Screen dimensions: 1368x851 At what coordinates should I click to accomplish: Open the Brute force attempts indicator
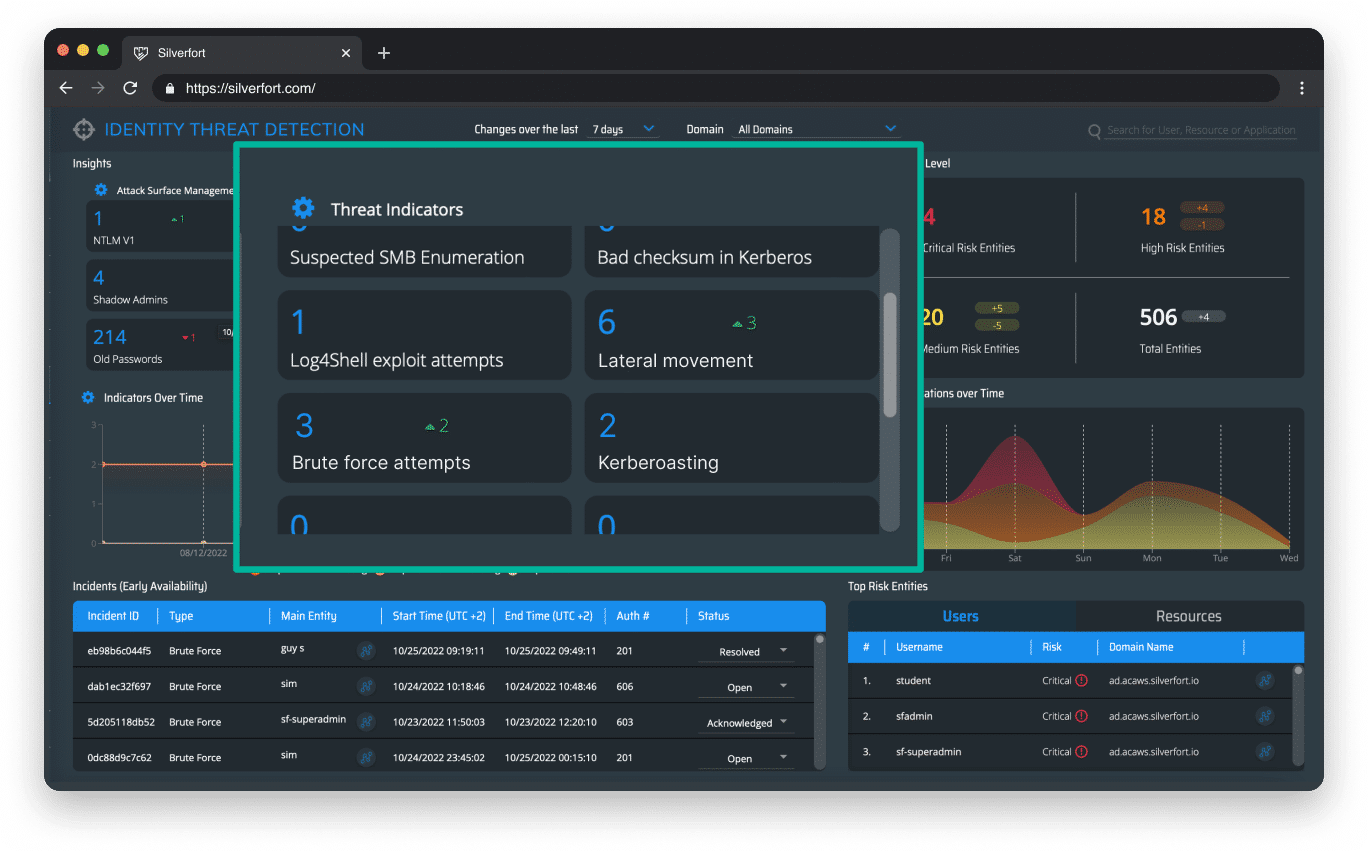tap(424, 438)
